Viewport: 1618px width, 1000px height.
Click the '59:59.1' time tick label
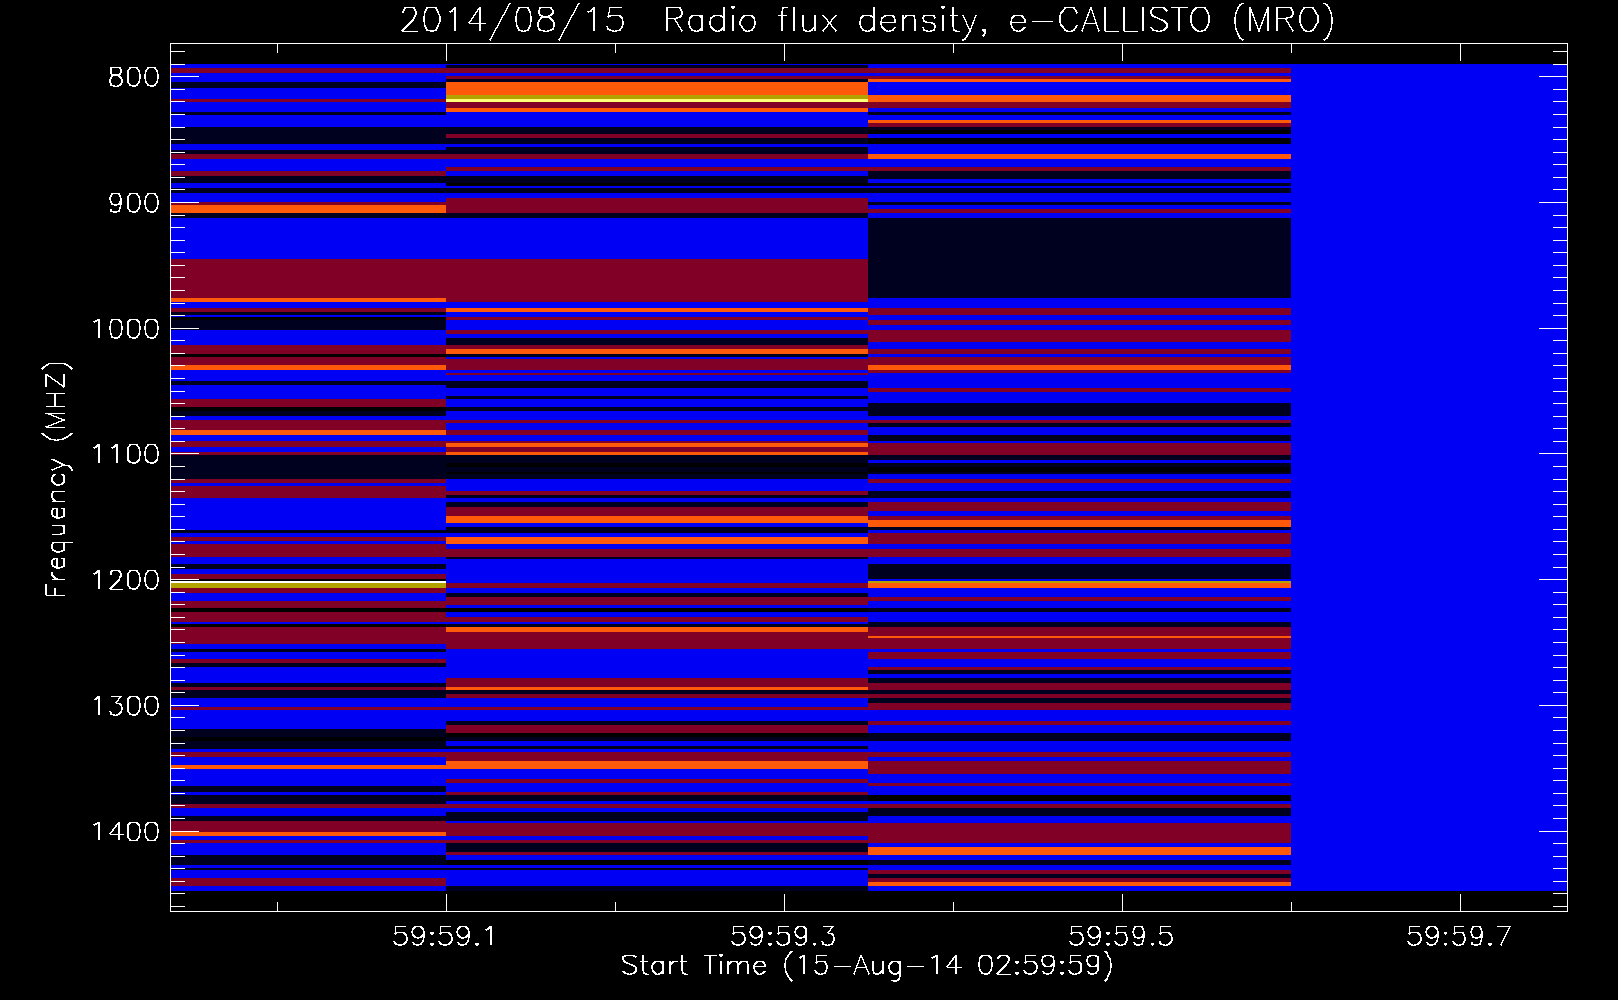445,936
